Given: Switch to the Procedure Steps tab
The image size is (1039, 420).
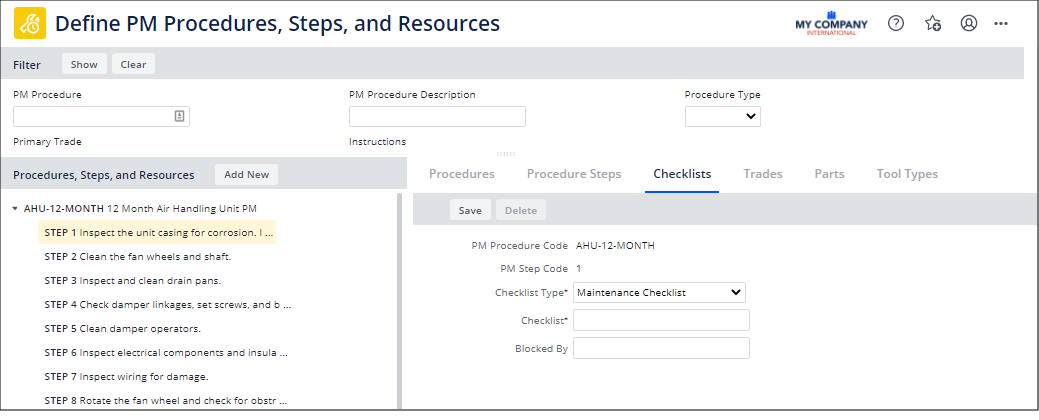Looking at the screenshot, I should click(574, 174).
